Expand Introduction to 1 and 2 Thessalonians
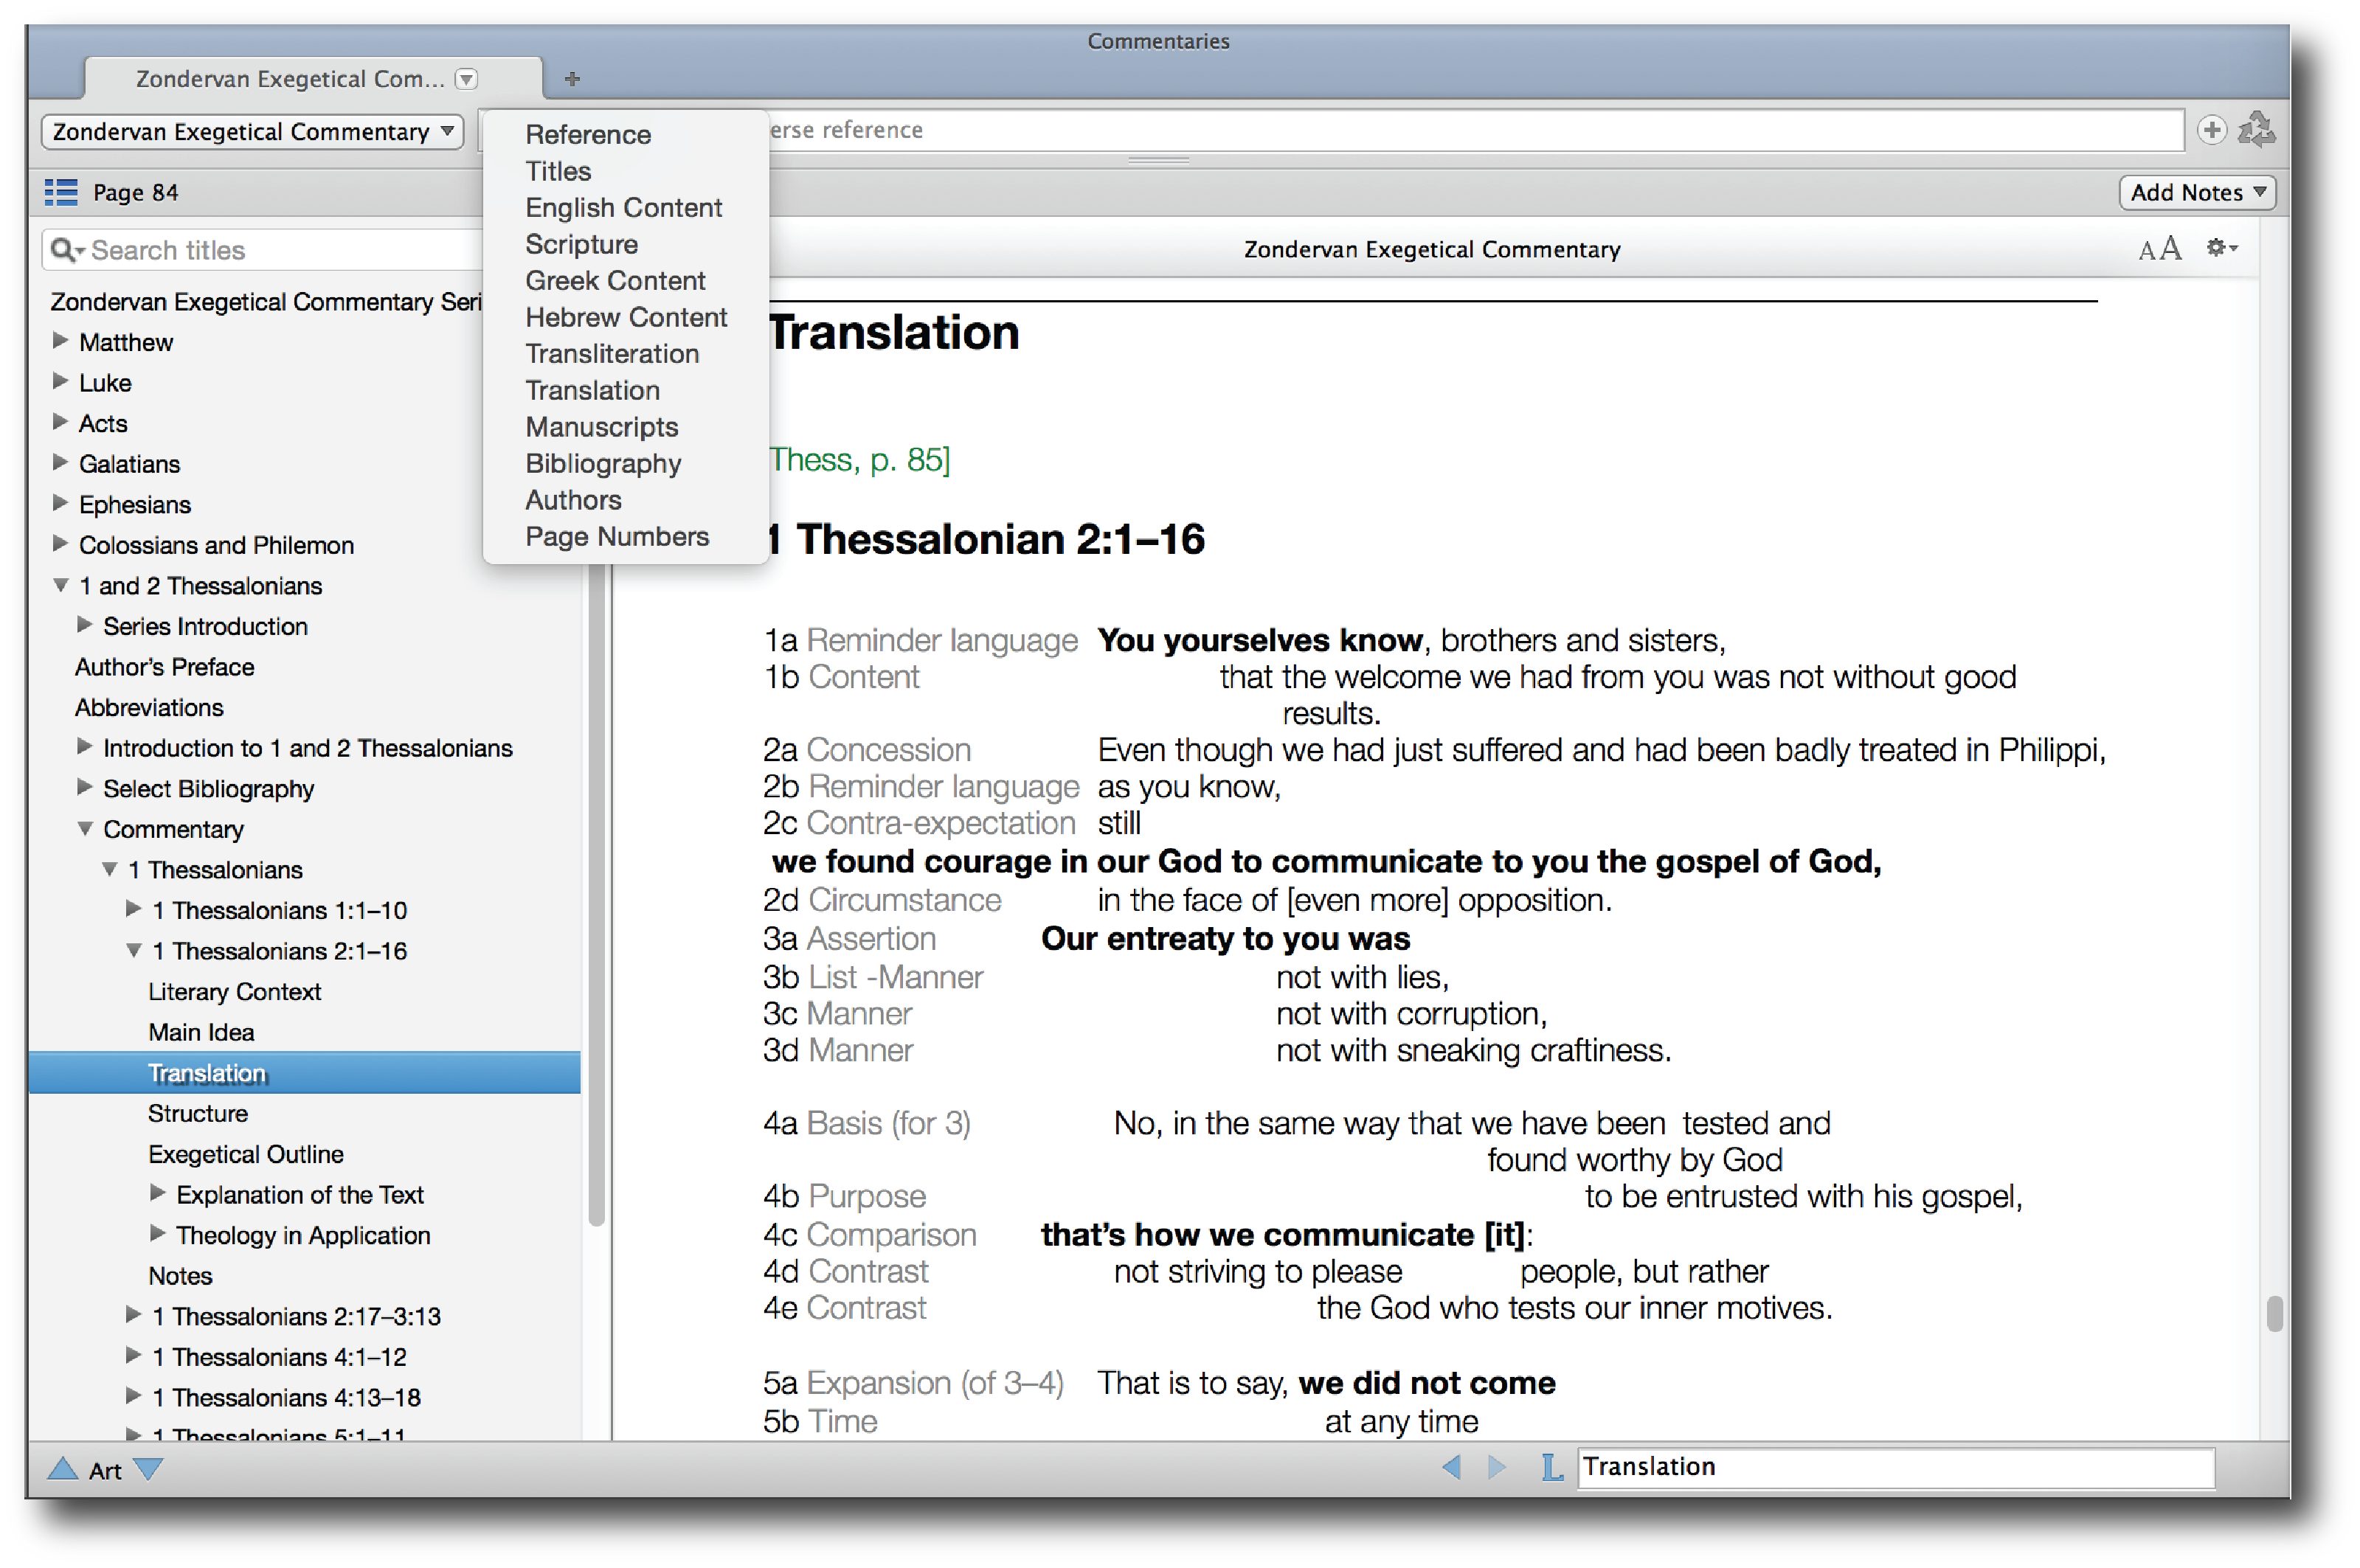2360x1568 pixels. click(x=85, y=747)
